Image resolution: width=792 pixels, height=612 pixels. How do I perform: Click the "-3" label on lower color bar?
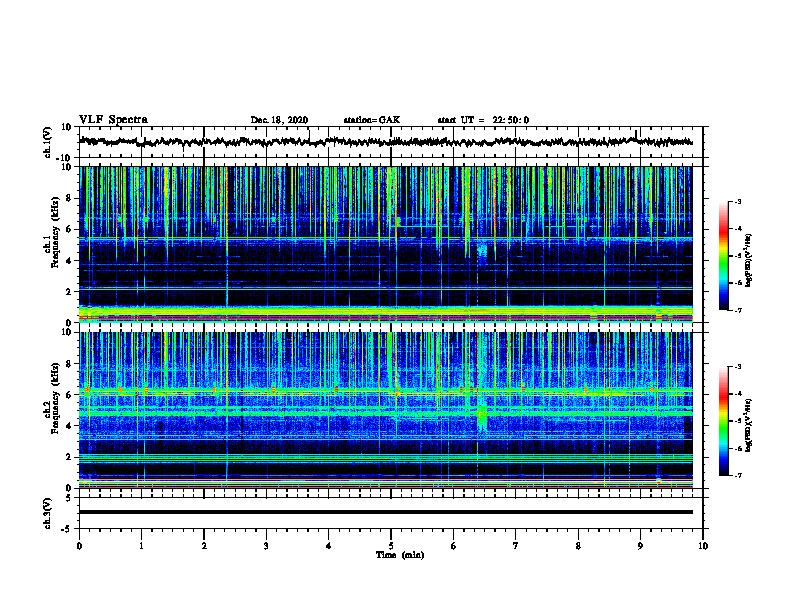pos(738,367)
